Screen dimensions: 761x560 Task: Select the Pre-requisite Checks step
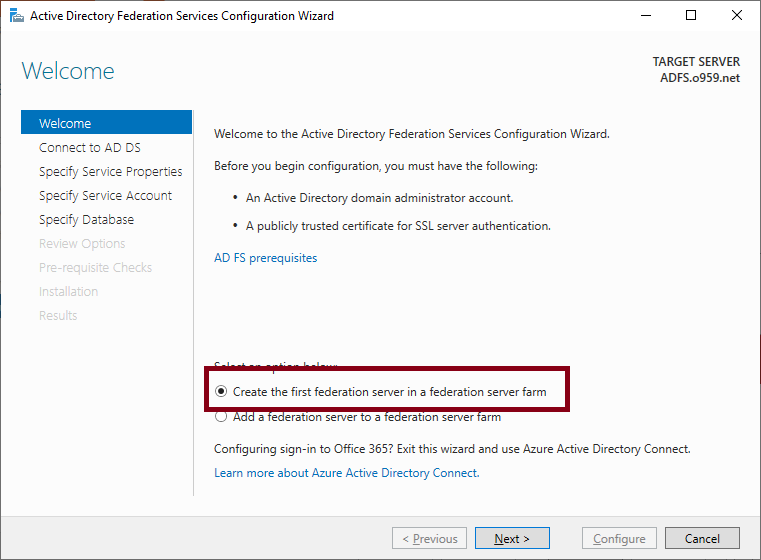tap(95, 267)
